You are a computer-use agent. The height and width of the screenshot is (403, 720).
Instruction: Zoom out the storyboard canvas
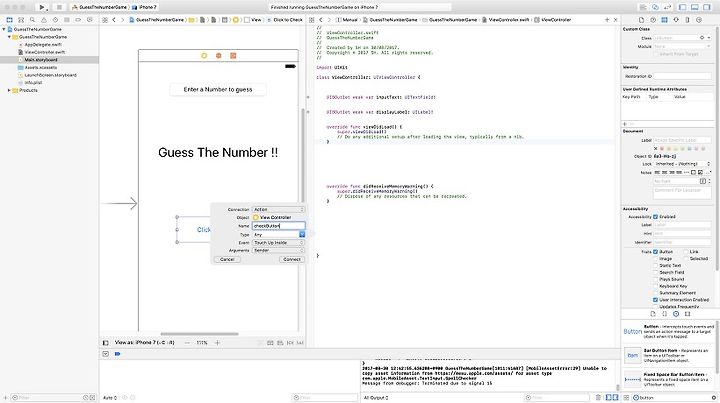click(187, 342)
